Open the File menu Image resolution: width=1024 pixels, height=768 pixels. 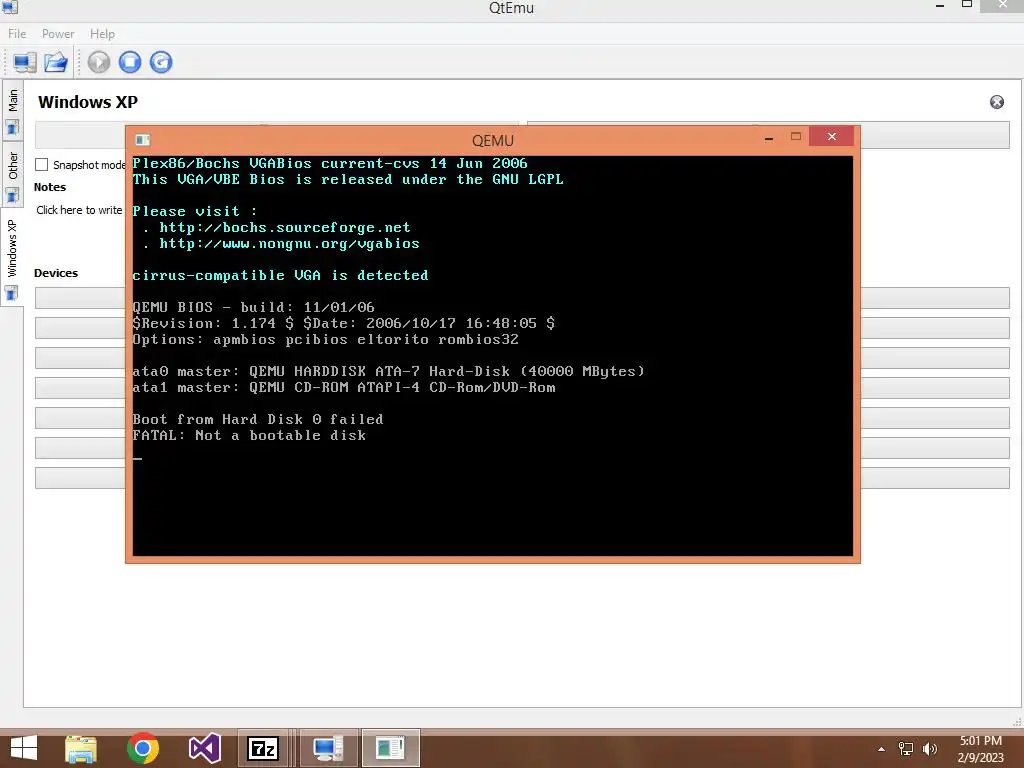pos(17,34)
